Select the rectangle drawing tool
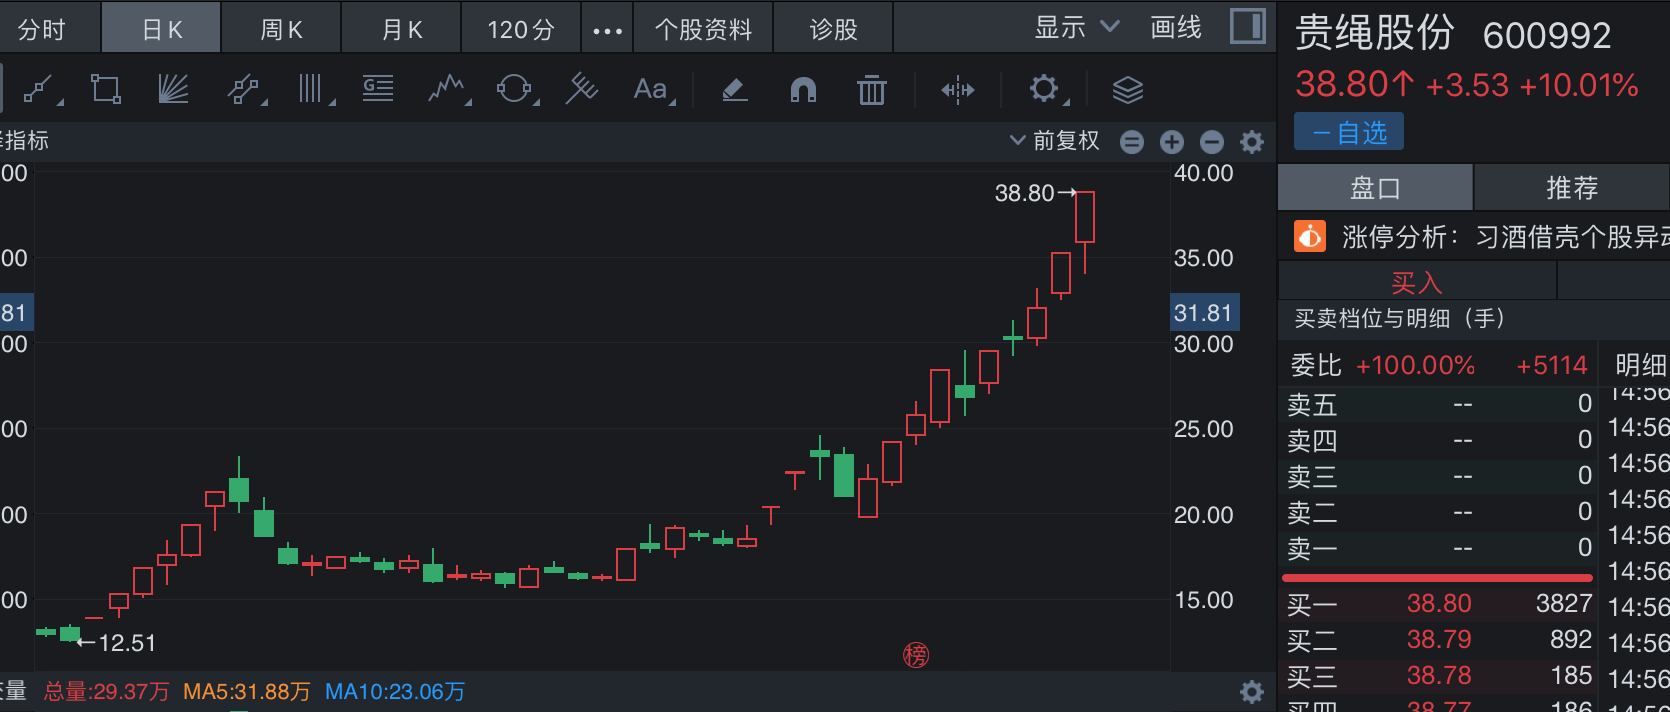The image size is (1670, 712). click(105, 90)
